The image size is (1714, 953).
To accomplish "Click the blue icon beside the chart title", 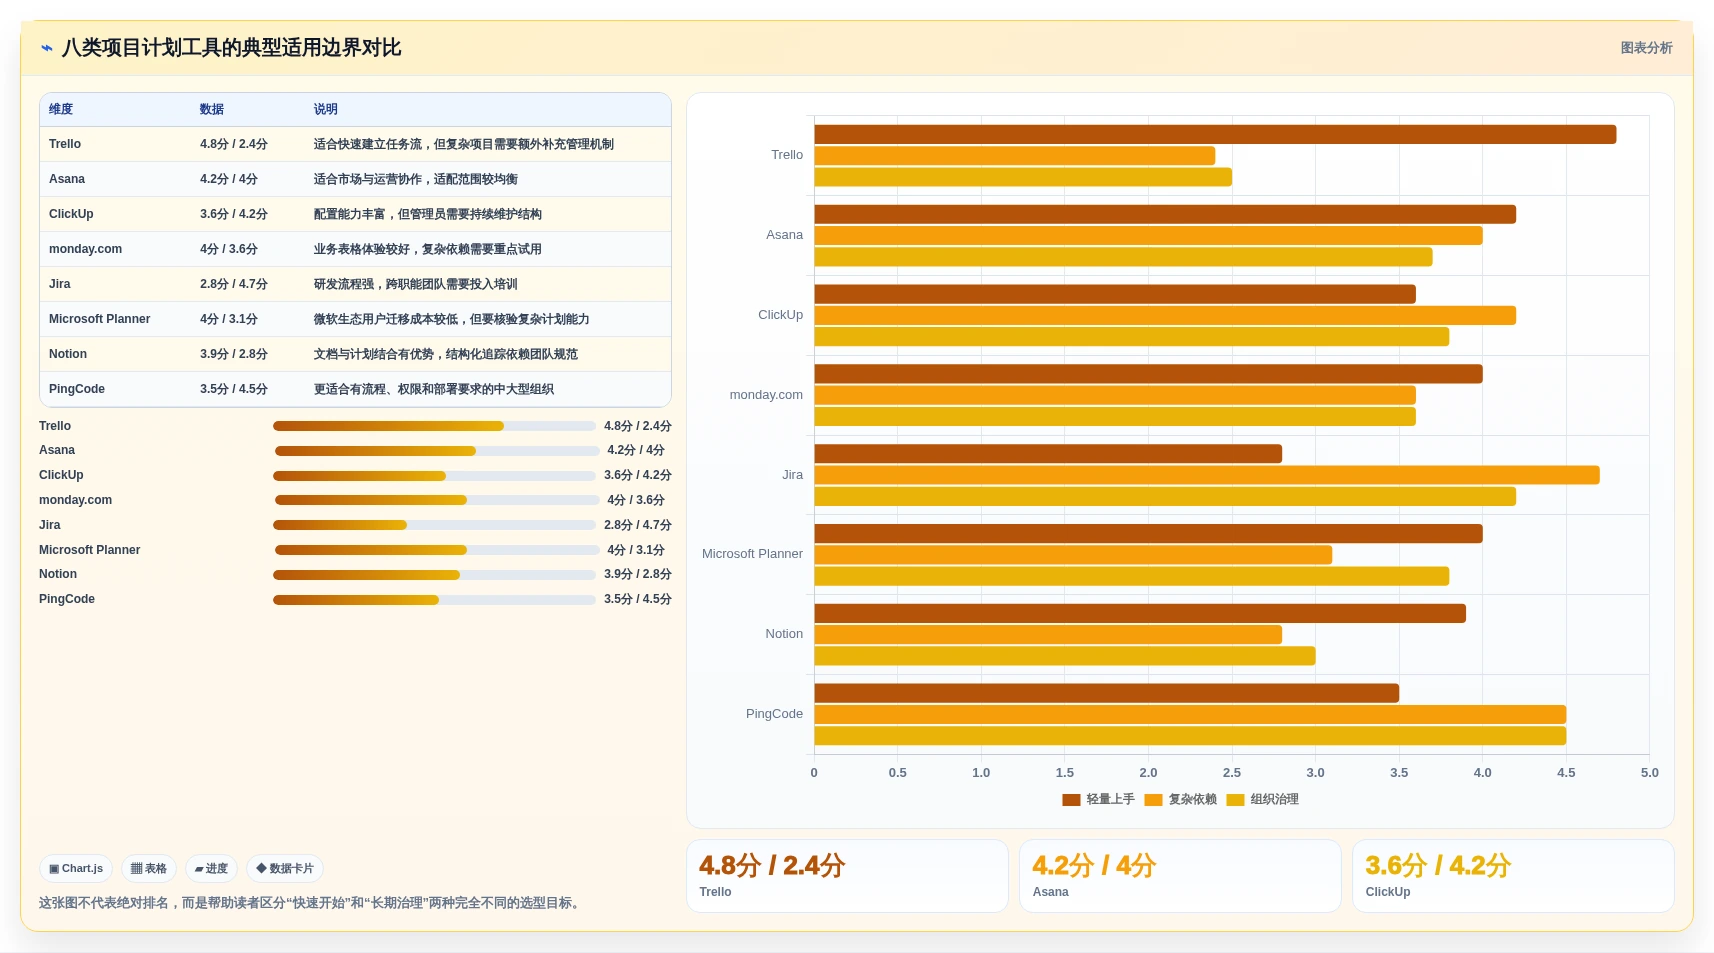I will pos(46,47).
